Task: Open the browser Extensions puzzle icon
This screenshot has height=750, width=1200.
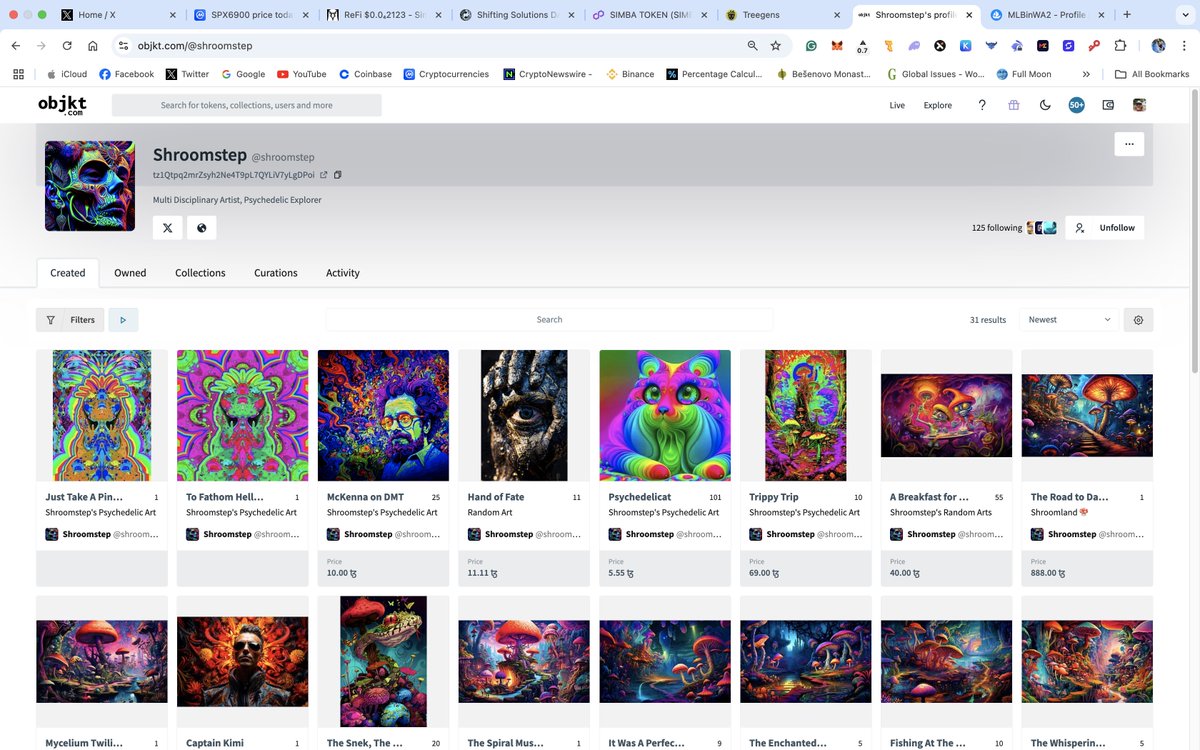Action: [1120, 46]
